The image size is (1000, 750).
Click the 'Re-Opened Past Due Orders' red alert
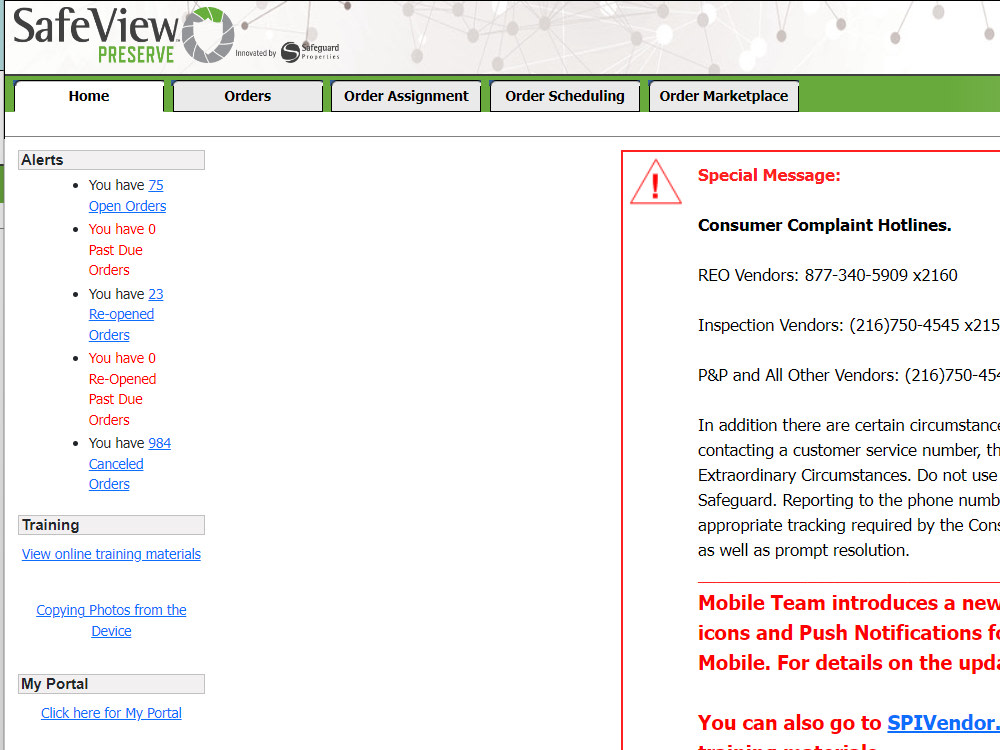click(122, 389)
